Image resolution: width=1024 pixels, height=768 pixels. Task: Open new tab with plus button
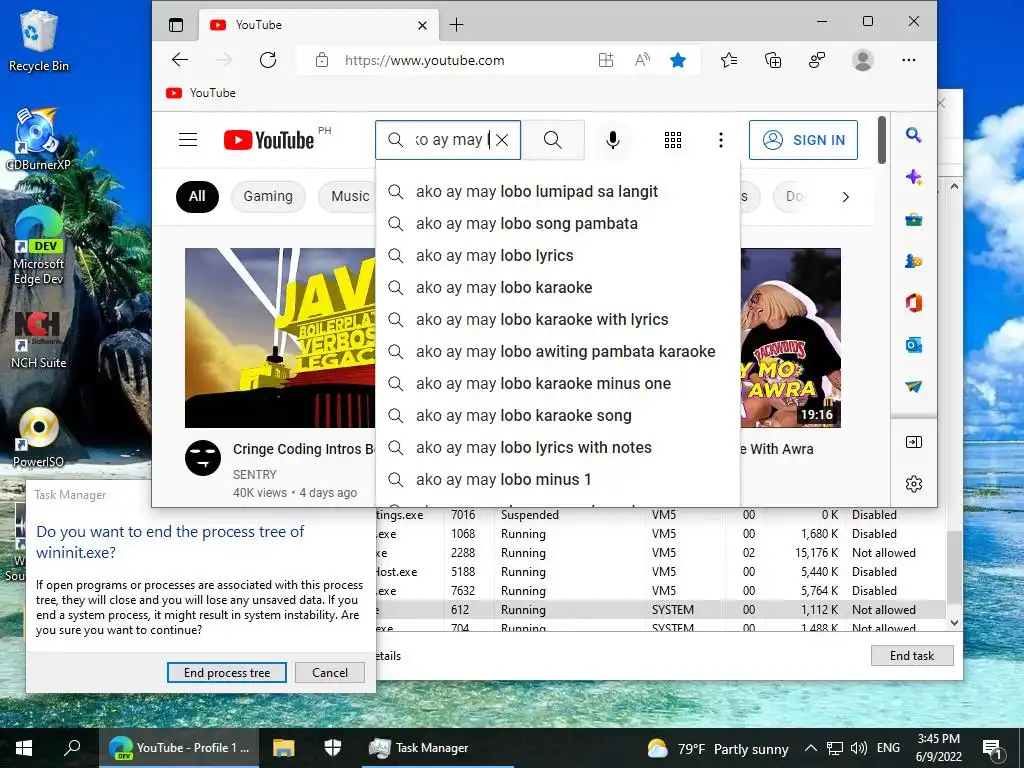[x=456, y=25]
